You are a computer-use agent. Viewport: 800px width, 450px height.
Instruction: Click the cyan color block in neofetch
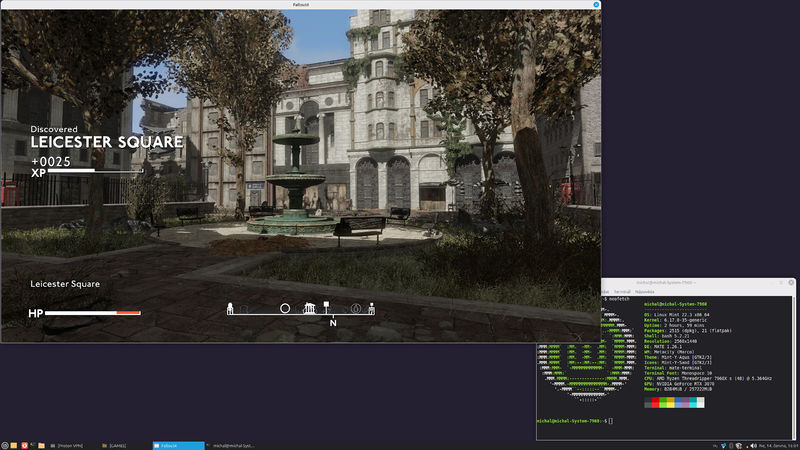tap(693, 403)
